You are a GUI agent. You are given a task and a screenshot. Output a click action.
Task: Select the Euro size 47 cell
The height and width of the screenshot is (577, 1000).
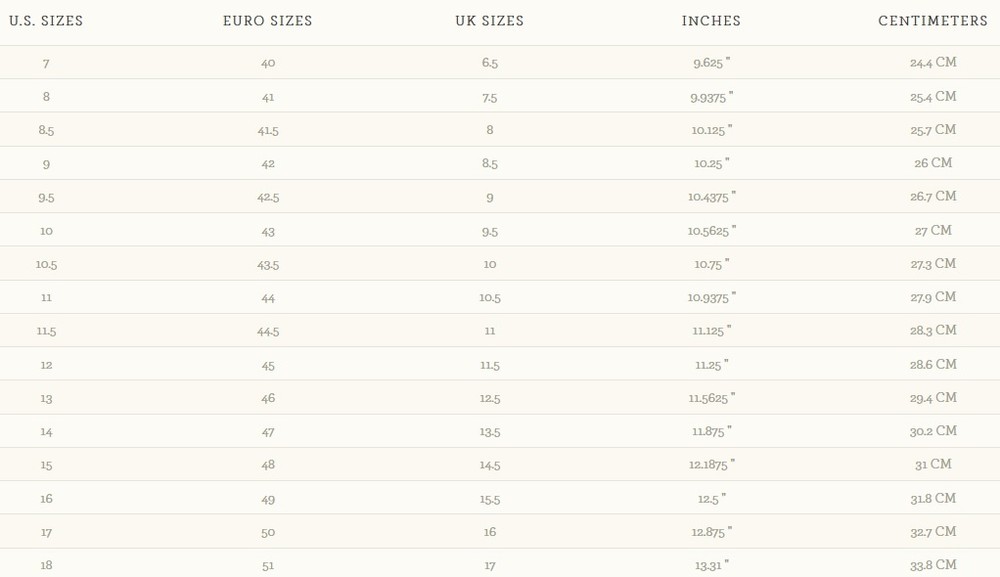[268, 432]
